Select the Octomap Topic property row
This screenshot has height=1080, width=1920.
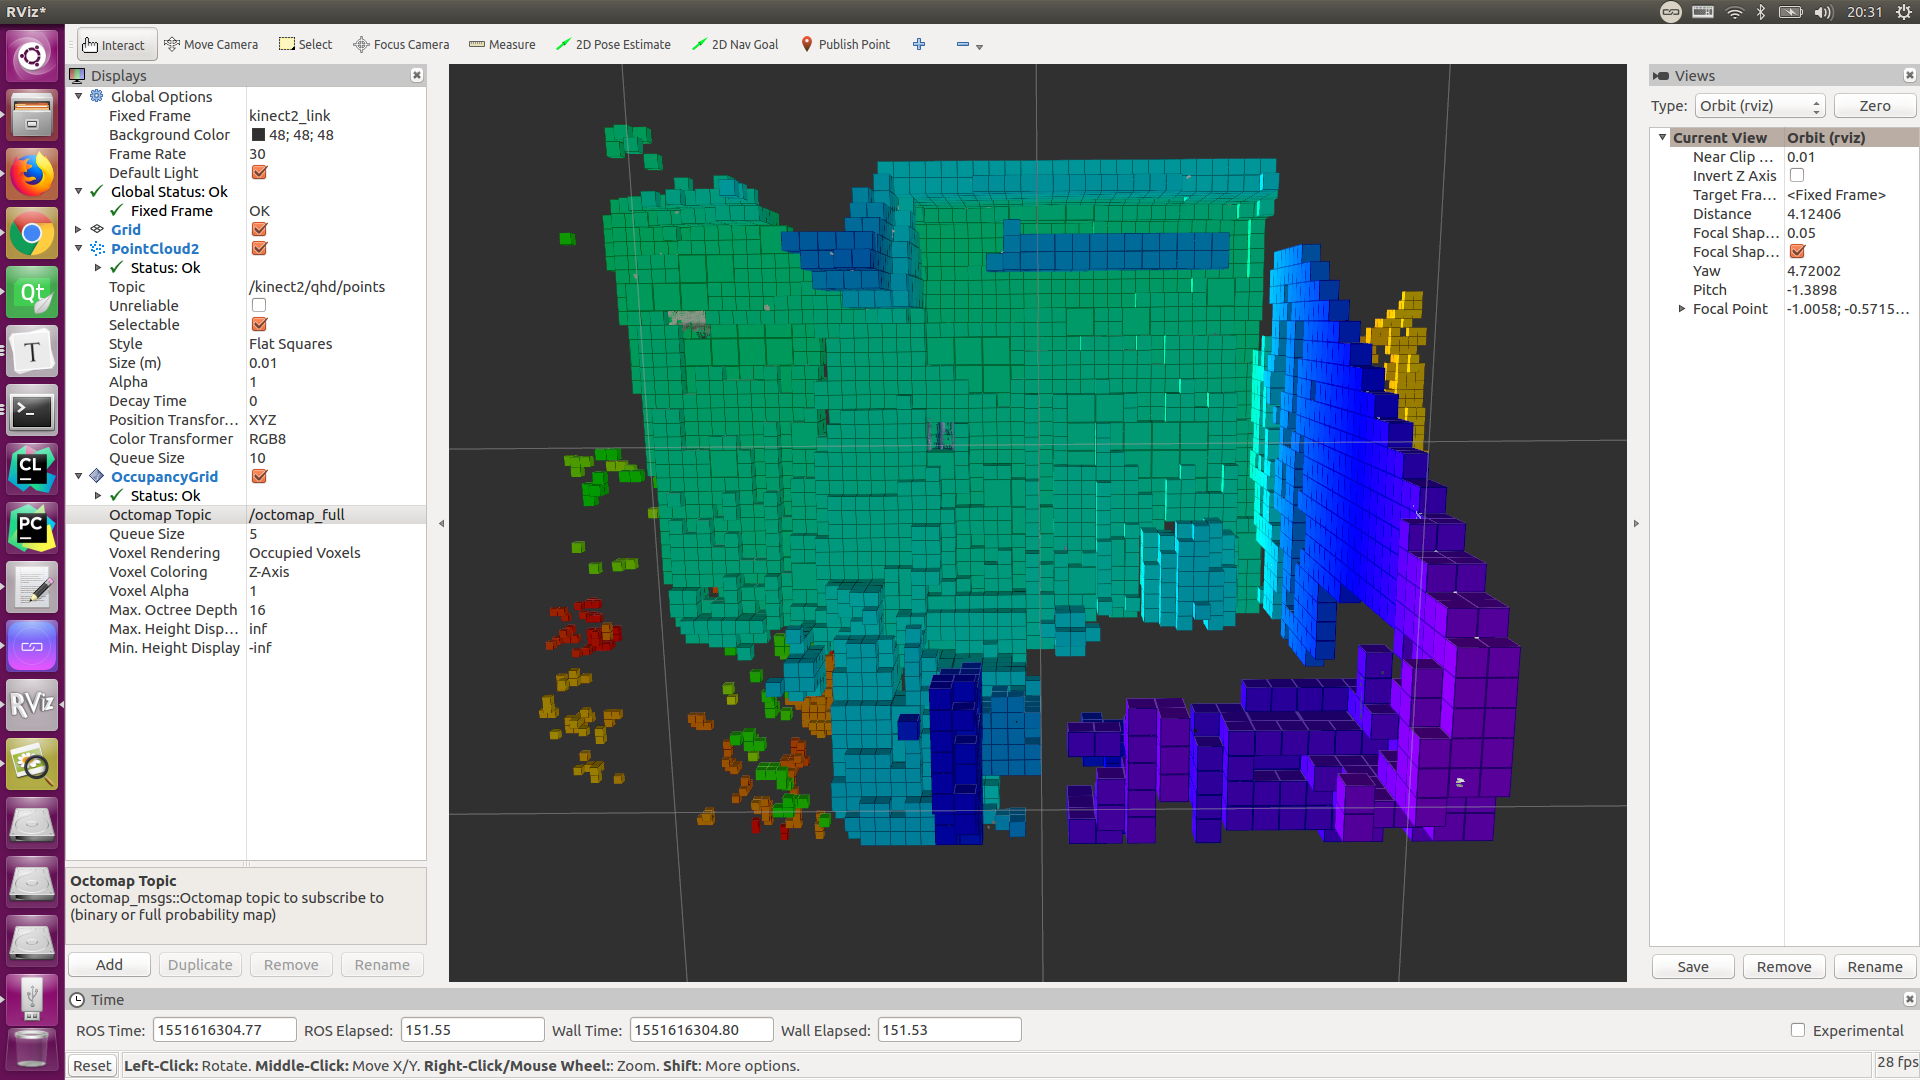click(160, 515)
